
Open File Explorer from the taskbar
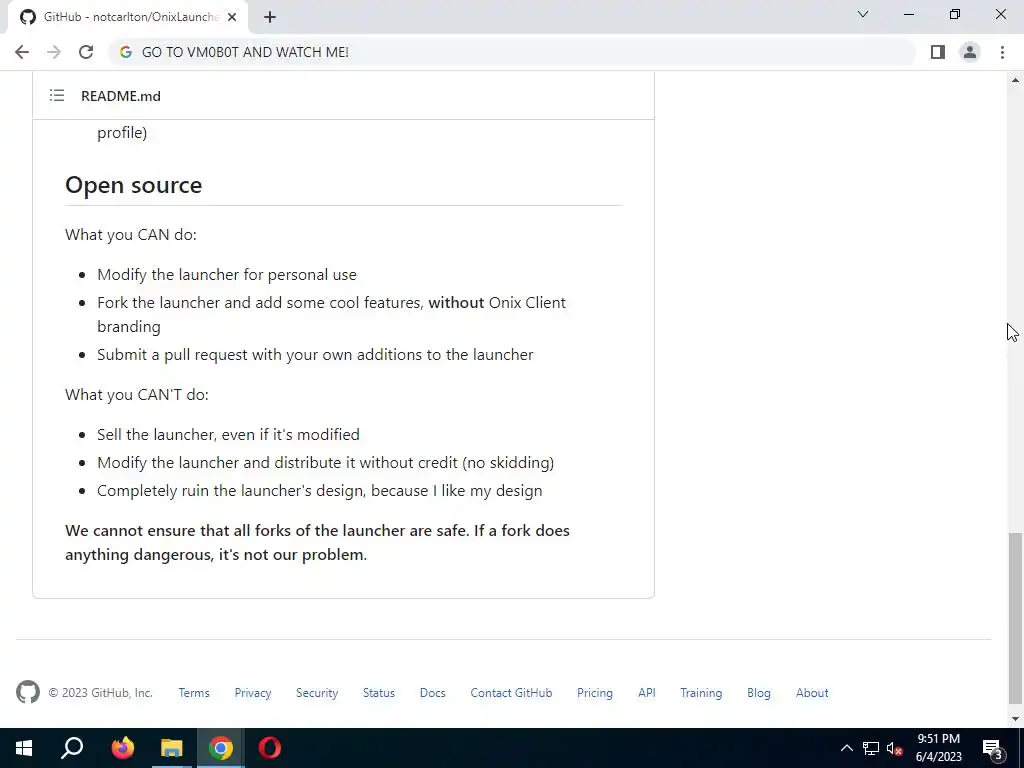click(172, 748)
